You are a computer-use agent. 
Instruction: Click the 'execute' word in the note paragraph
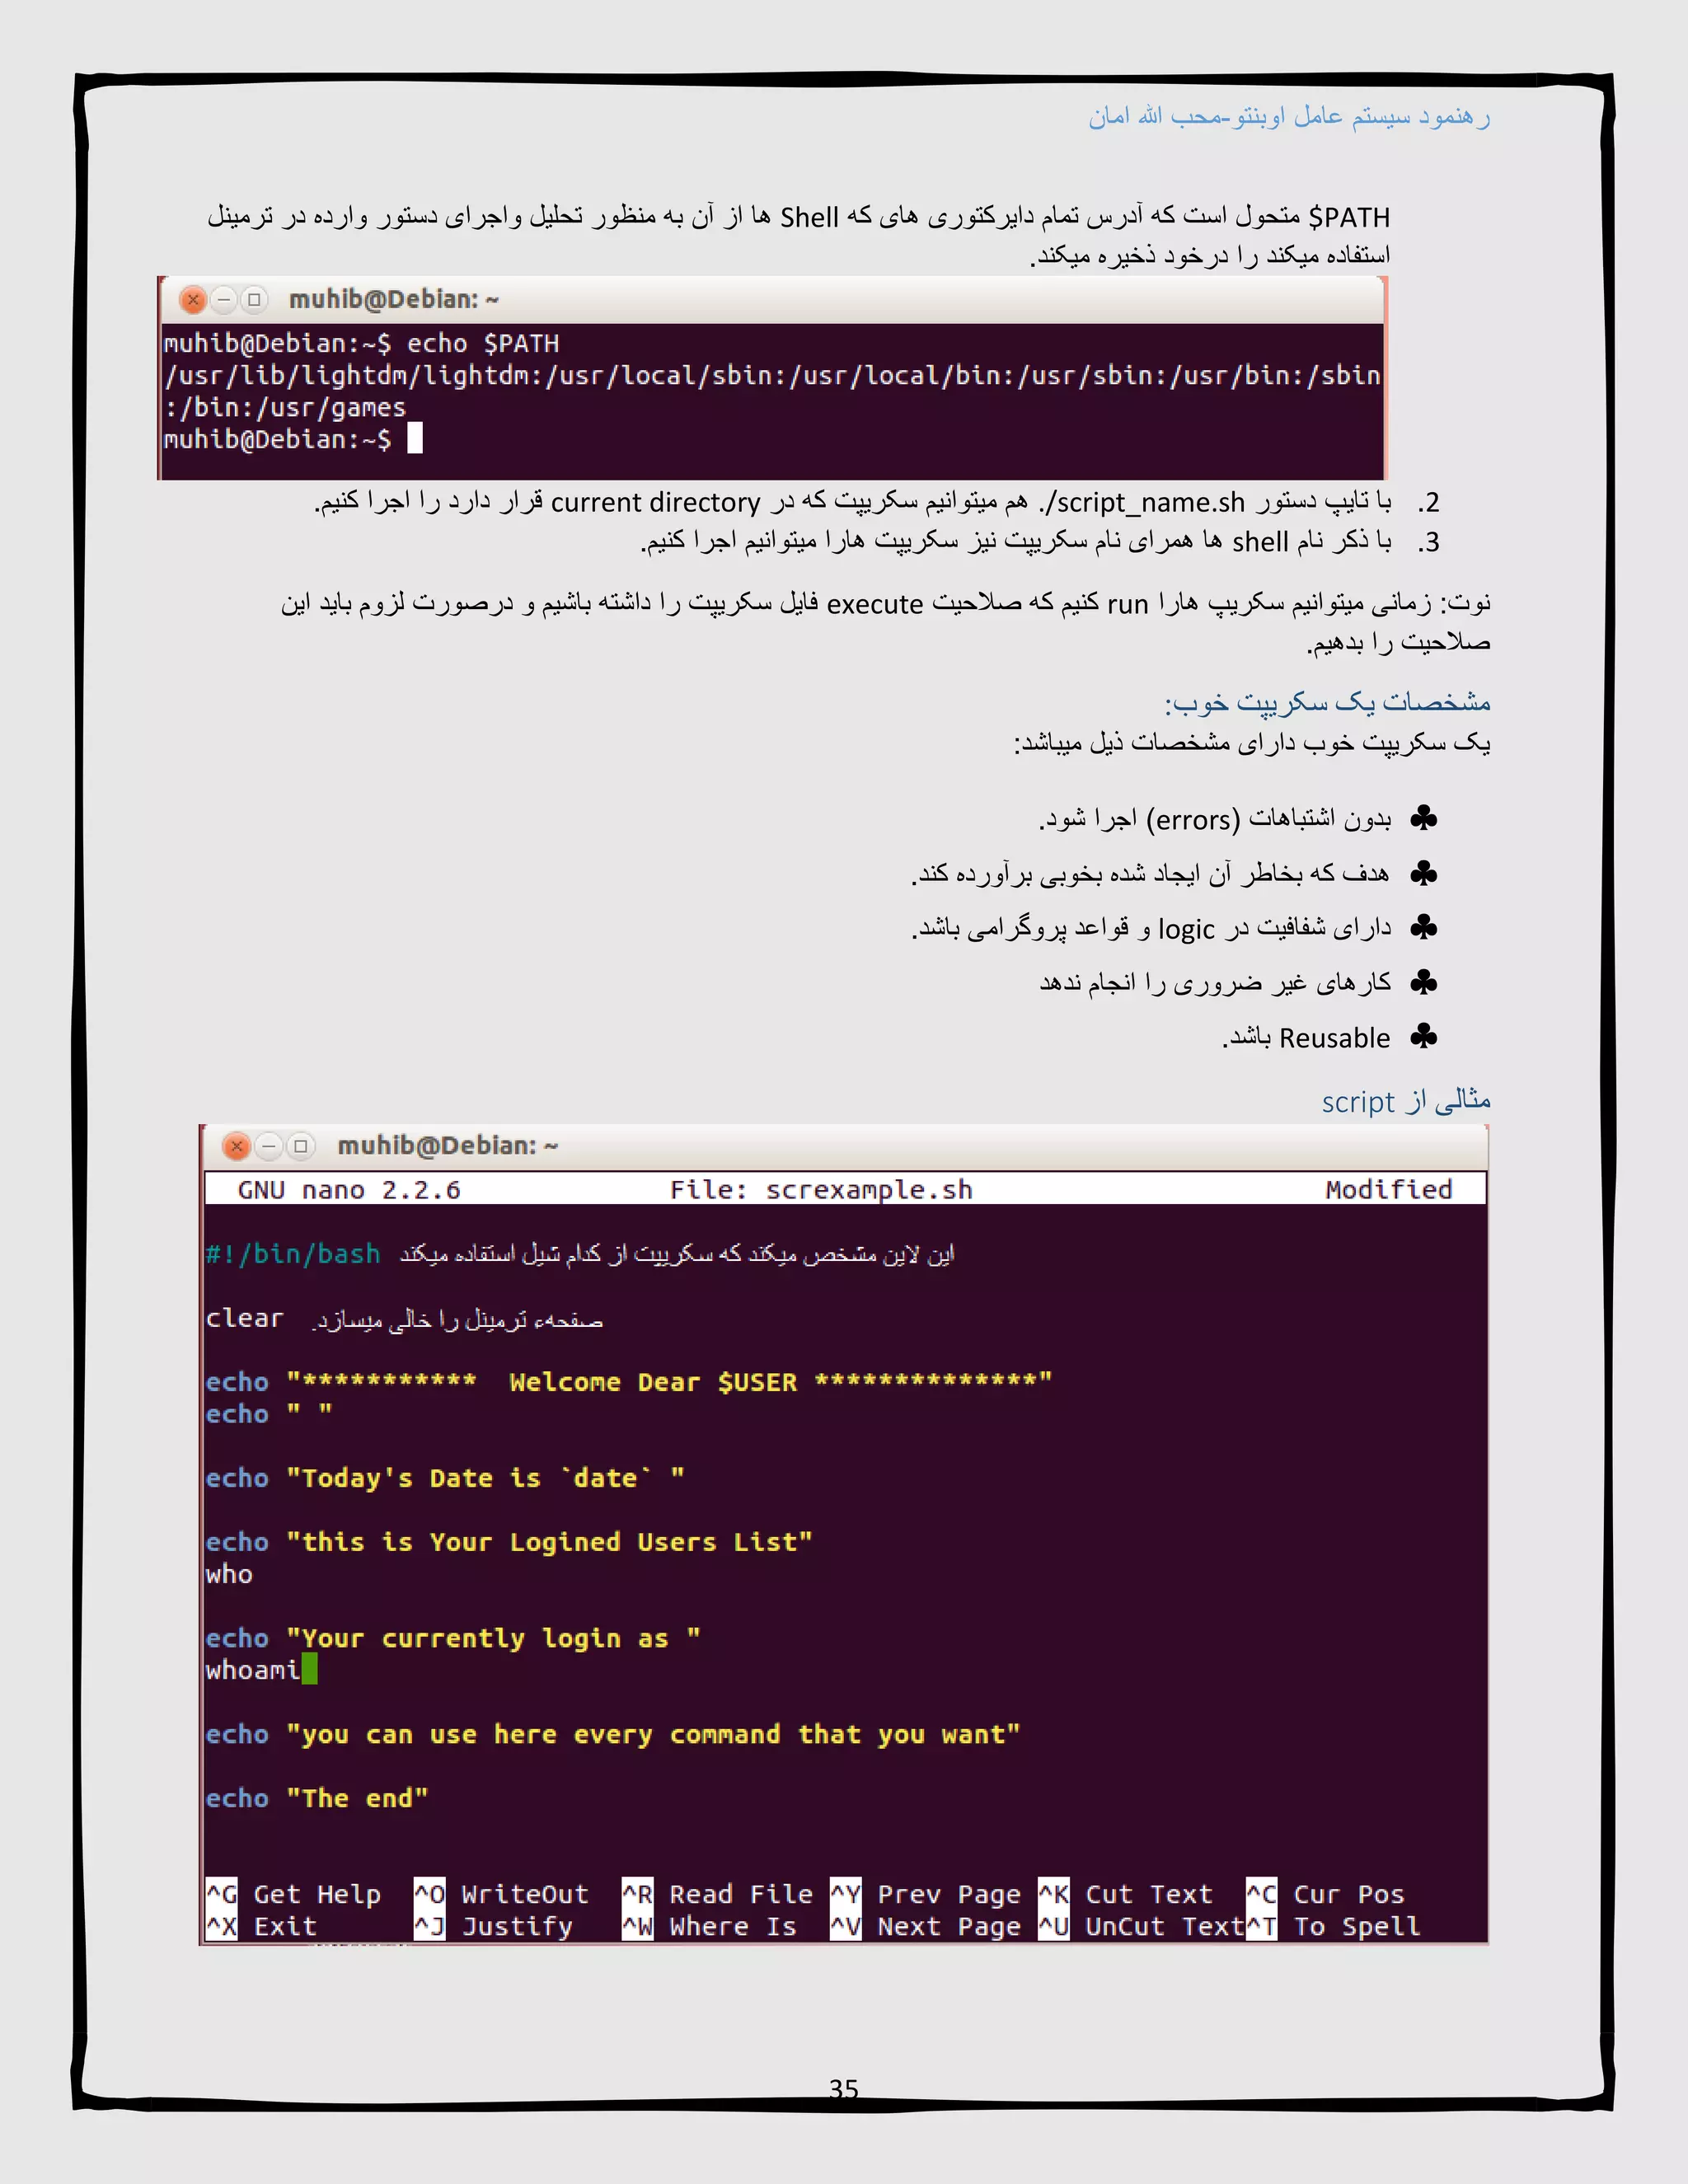[x=875, y=604]
